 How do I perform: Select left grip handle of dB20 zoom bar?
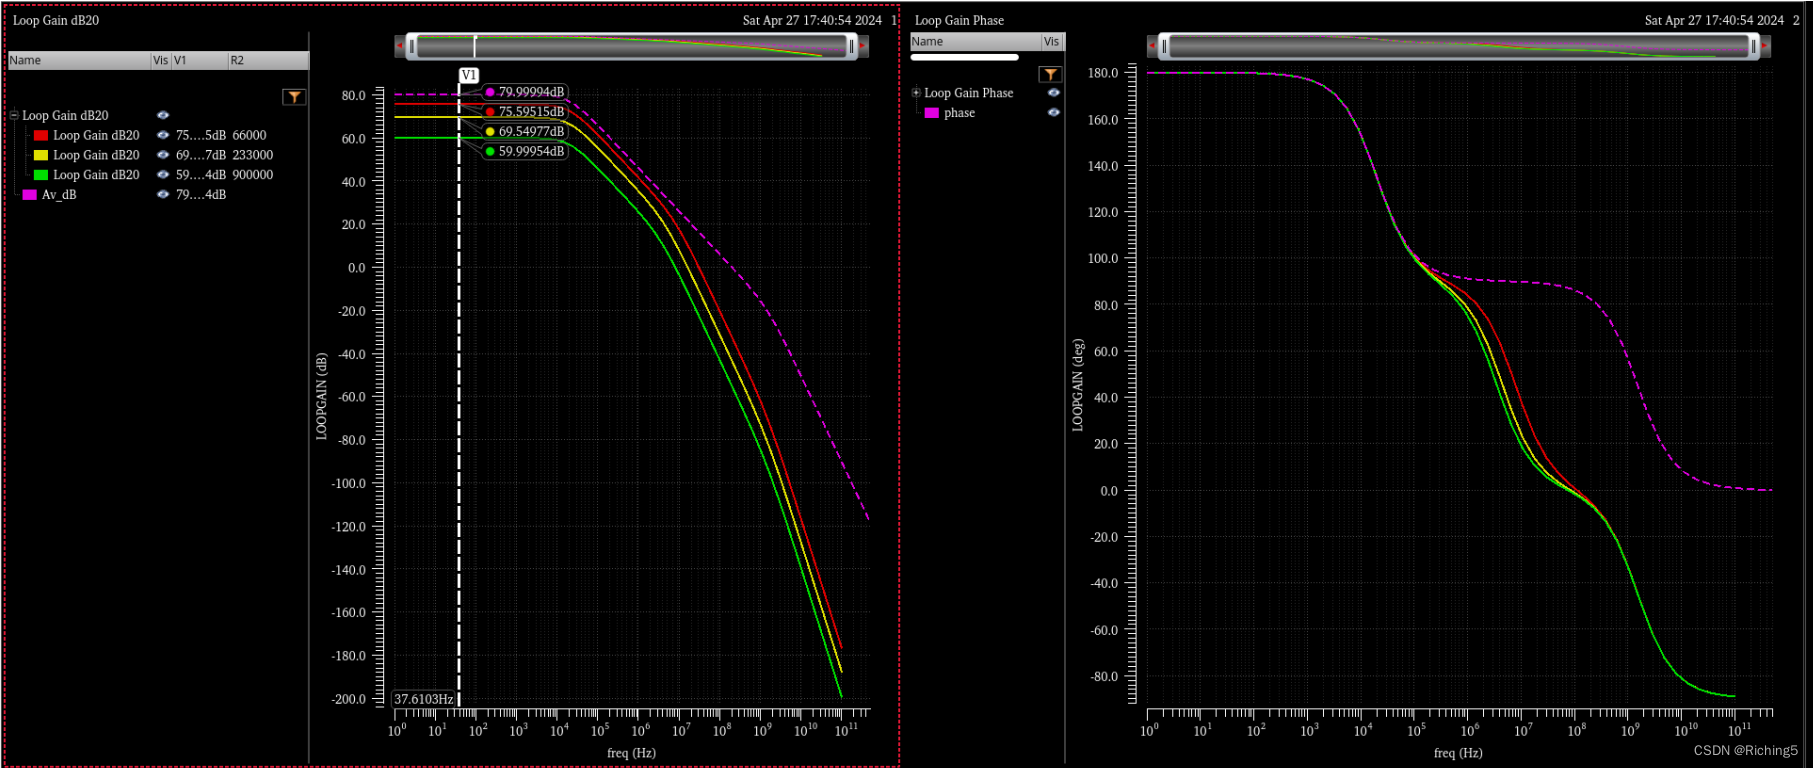412,46
